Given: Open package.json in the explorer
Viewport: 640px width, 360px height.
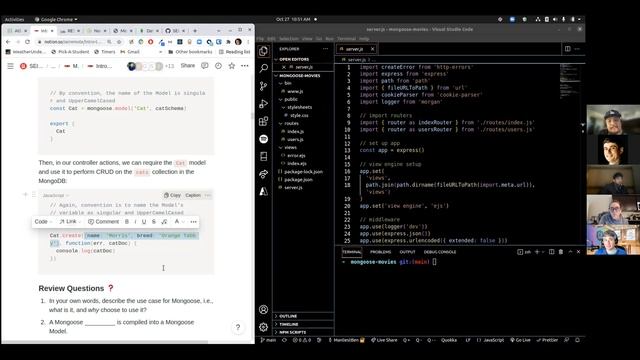Looking at the screenshot, I should tap(298, 180).
